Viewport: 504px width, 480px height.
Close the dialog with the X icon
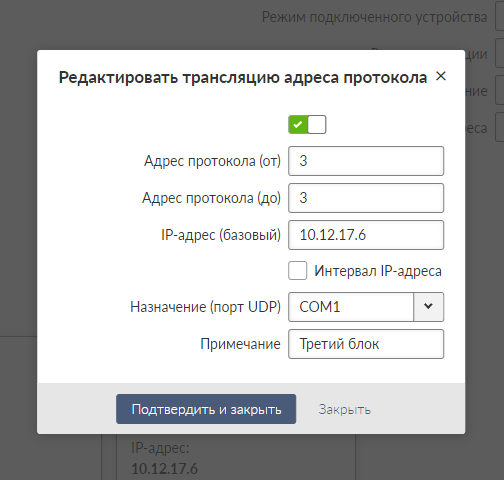441,76
